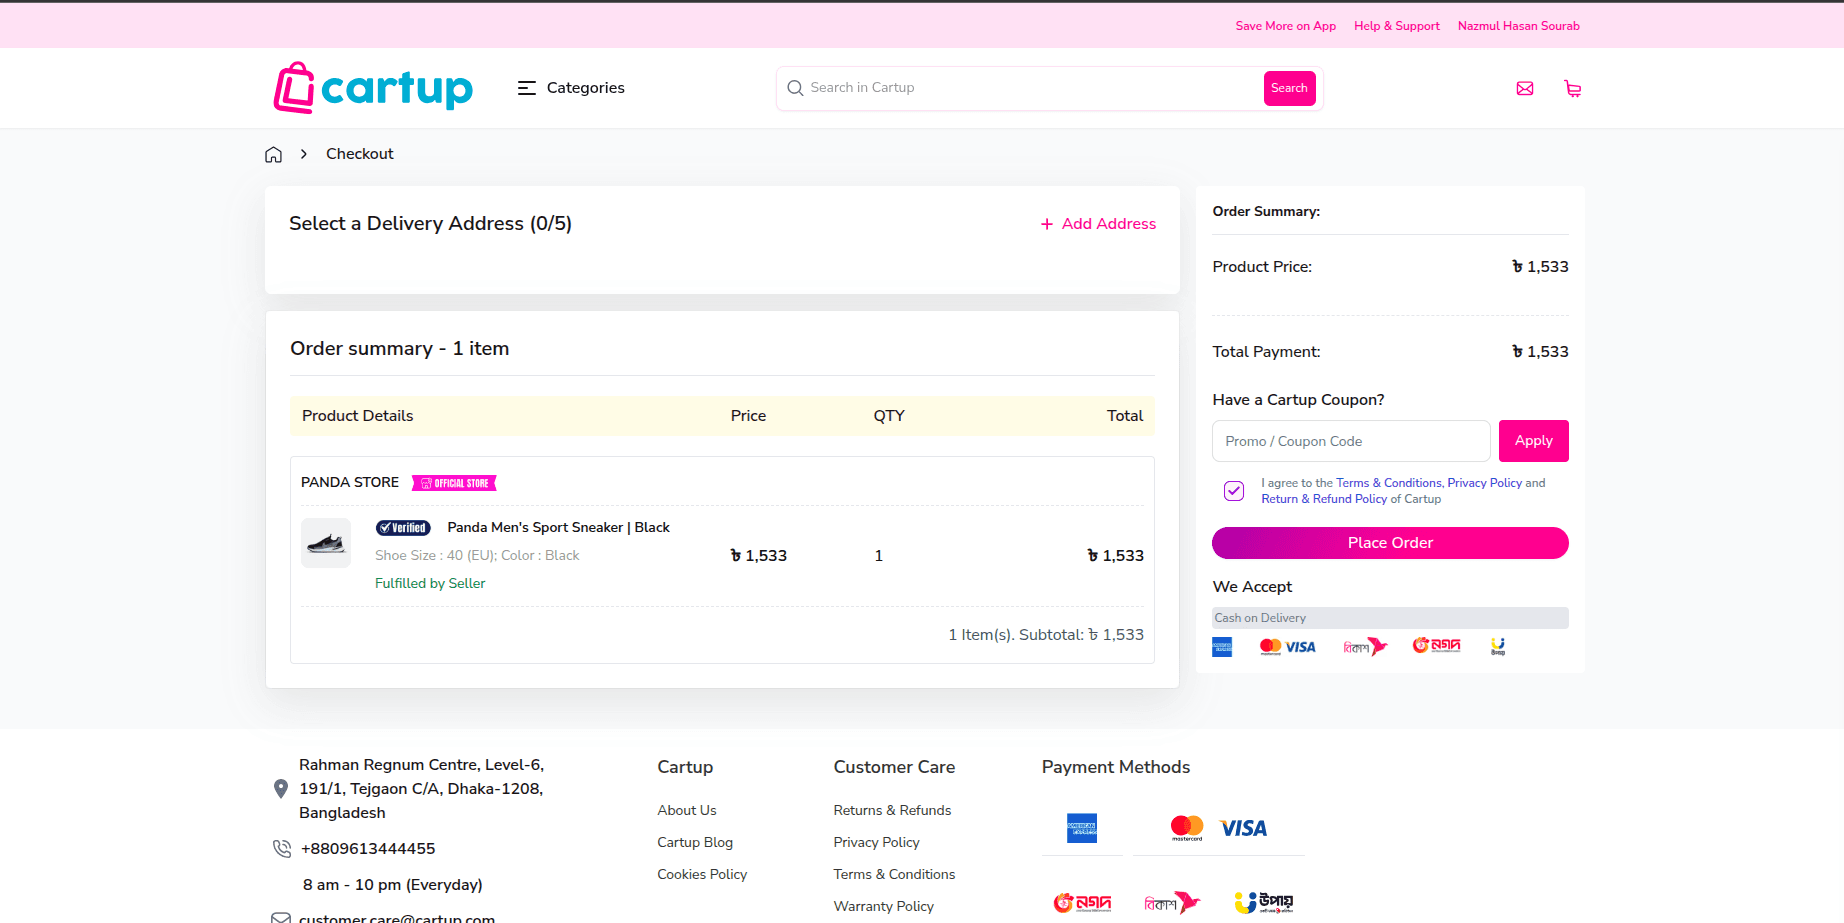Add a new delivery address
The height and width of the screenshot is (923, 1844).
click(1097, 224)
